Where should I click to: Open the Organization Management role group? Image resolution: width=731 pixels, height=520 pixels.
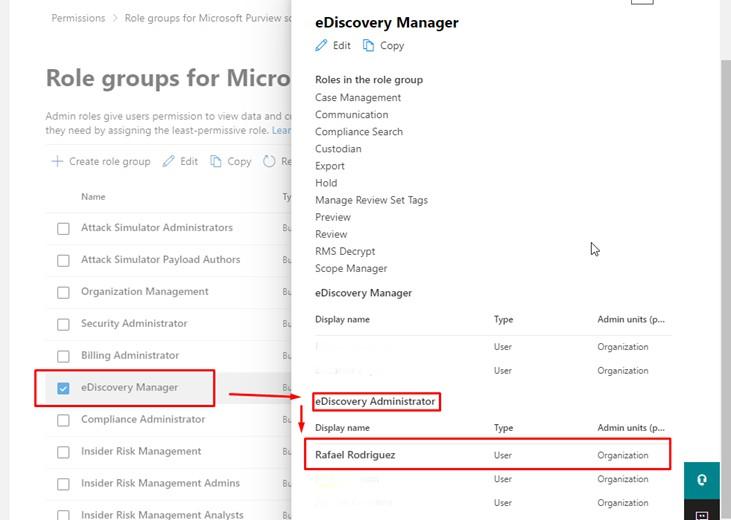[145, 291]
